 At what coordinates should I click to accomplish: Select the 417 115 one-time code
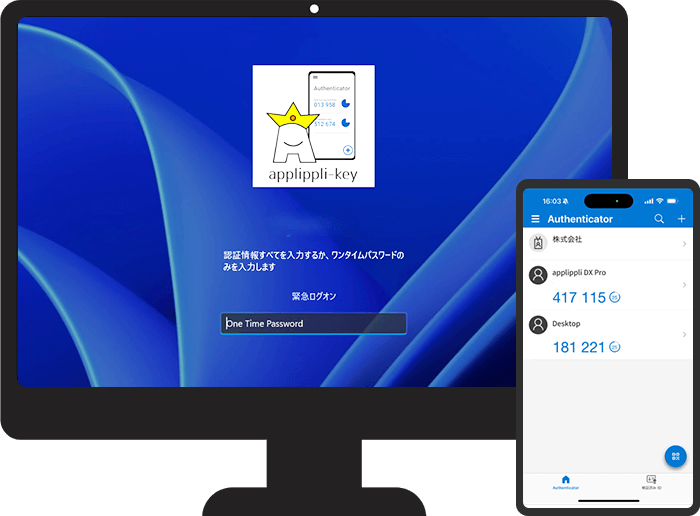579,298
